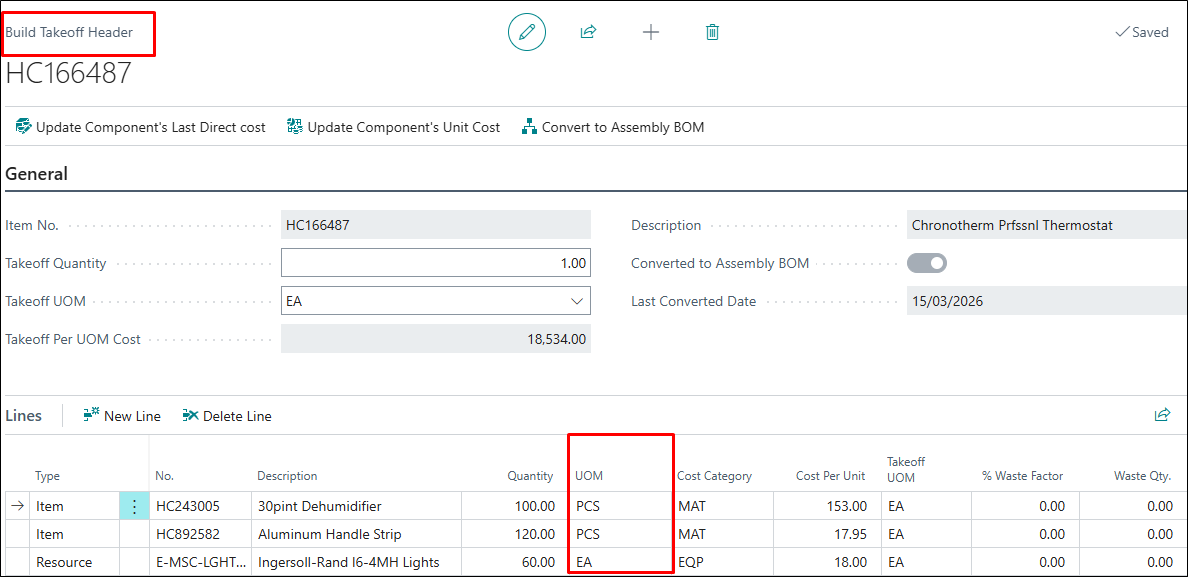The width and height of the screenshot is (1188, 577).
Task: Click Update Component's Last Direct cost
Action: [x=140, y=127]
